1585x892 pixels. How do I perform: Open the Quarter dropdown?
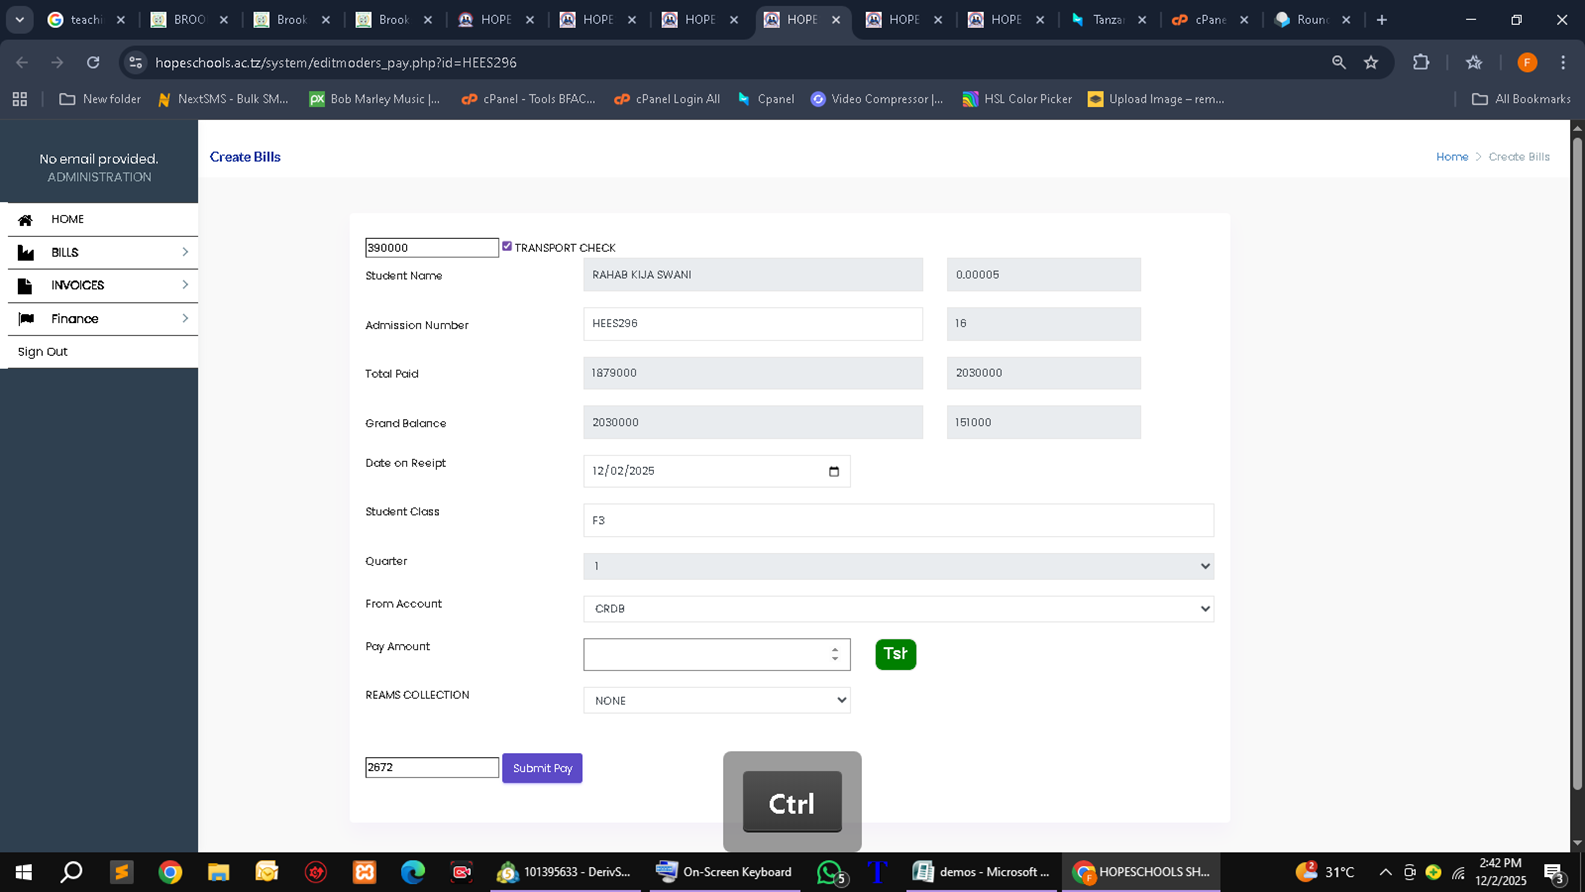897,566
